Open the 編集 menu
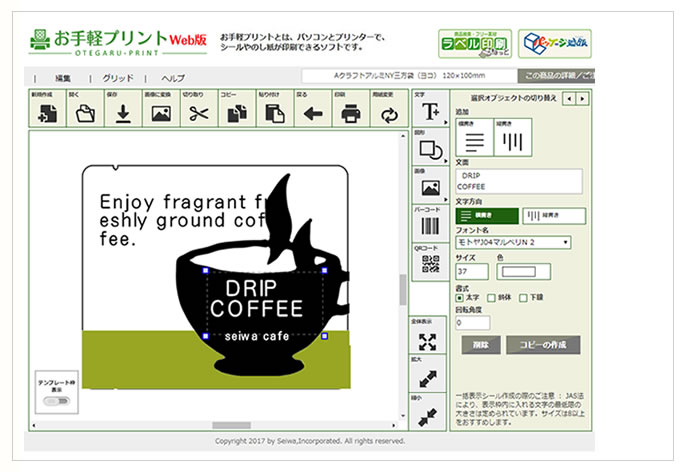690x472 pixels. click(63, 78)
